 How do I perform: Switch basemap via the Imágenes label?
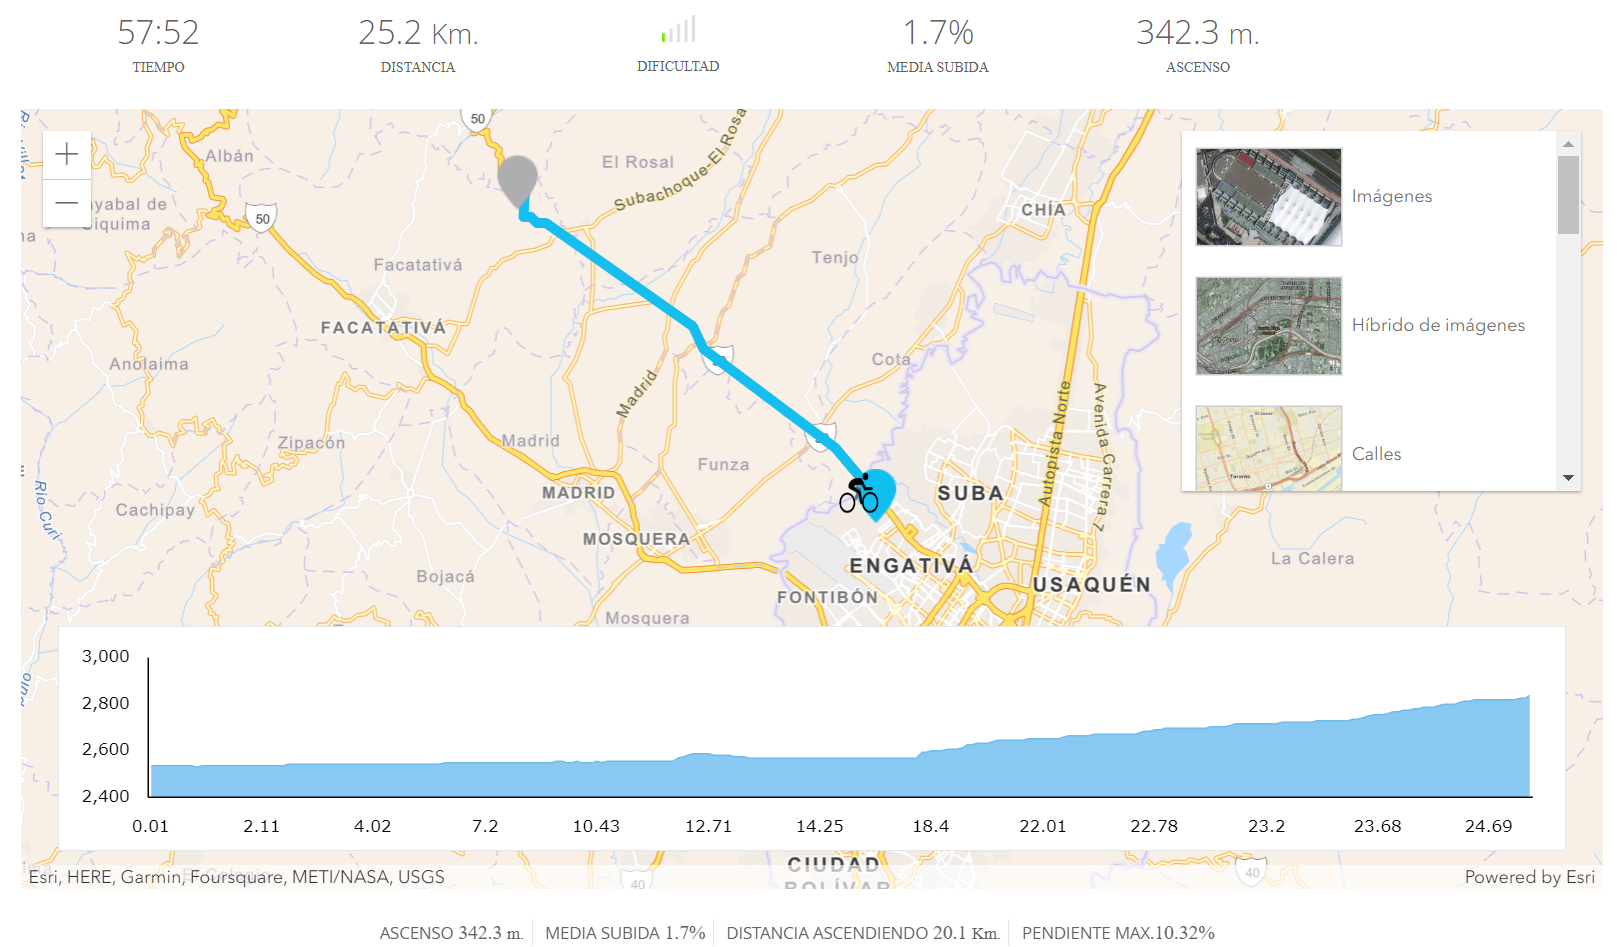(x=1391, y=197)
